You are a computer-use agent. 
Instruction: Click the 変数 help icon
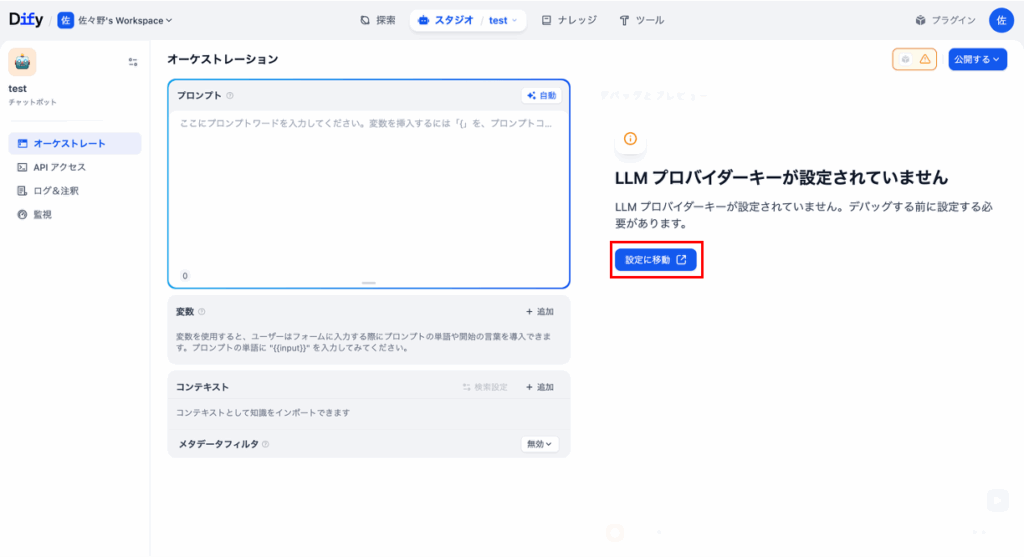202,312
